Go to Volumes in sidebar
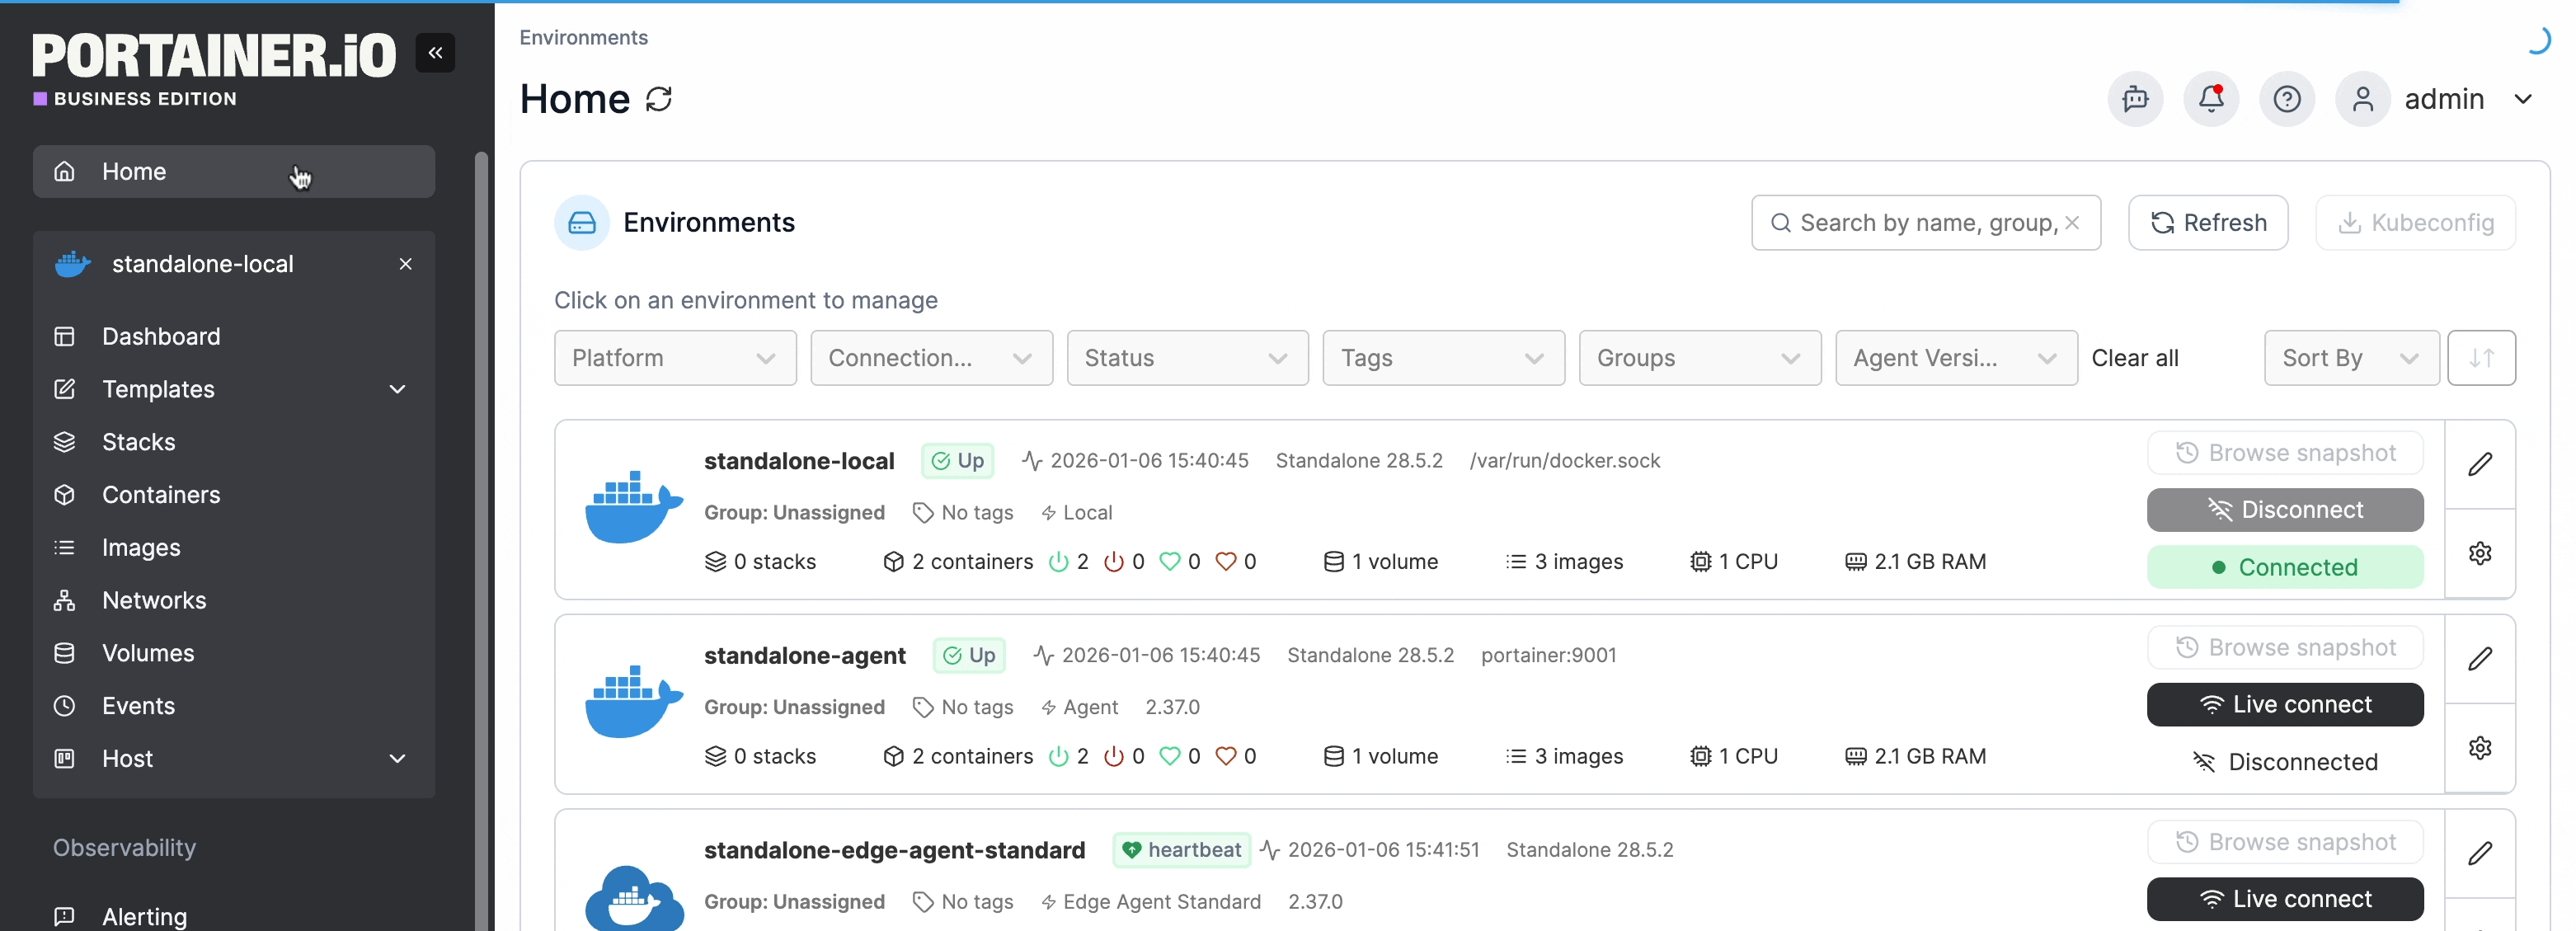This screenshot has height=931, width=2576. point(148,653)
